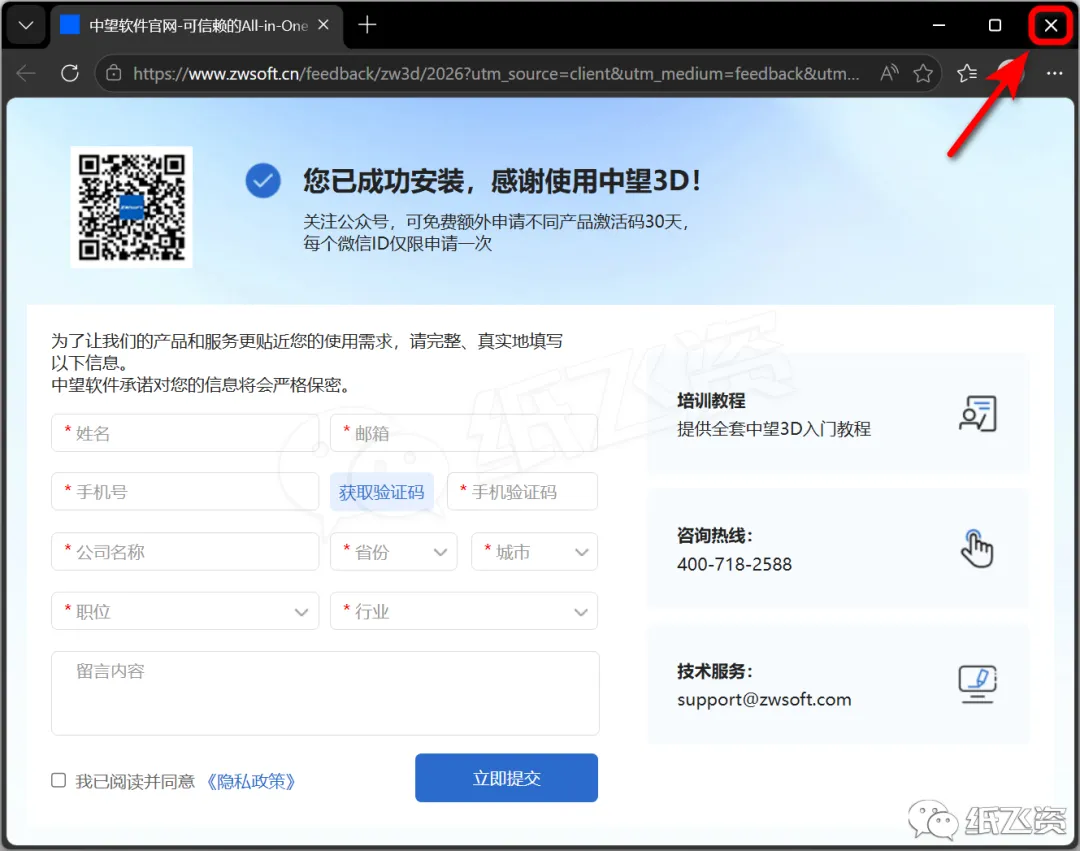Click 提供全套中望3D入门教程 description text

pos(773,429)
